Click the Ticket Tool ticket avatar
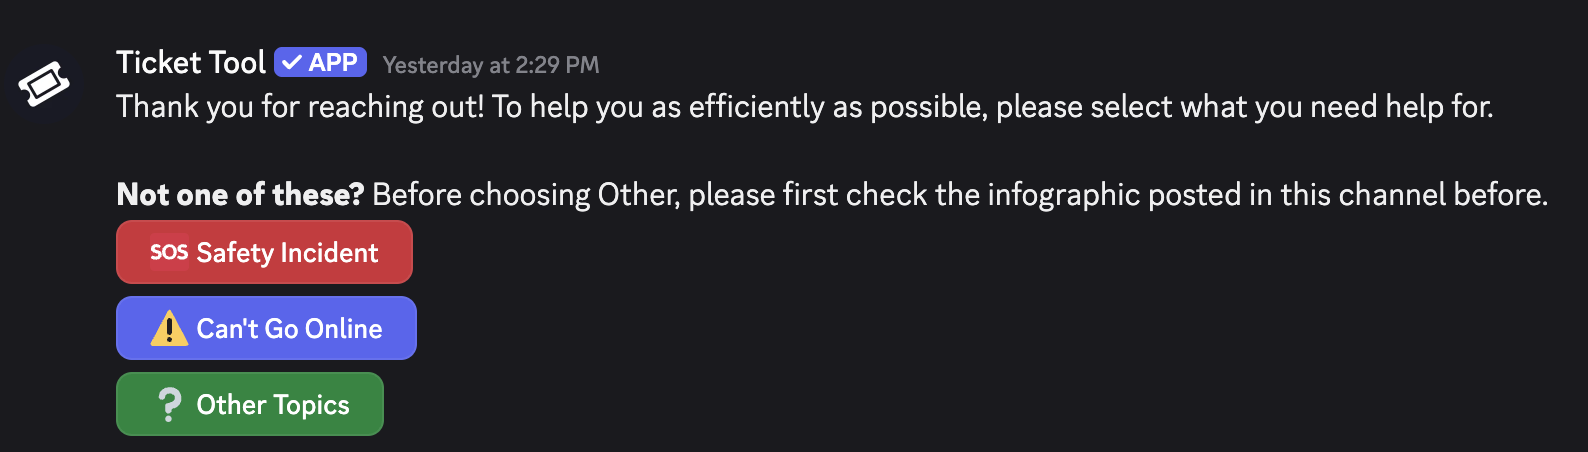 point(44,84)
